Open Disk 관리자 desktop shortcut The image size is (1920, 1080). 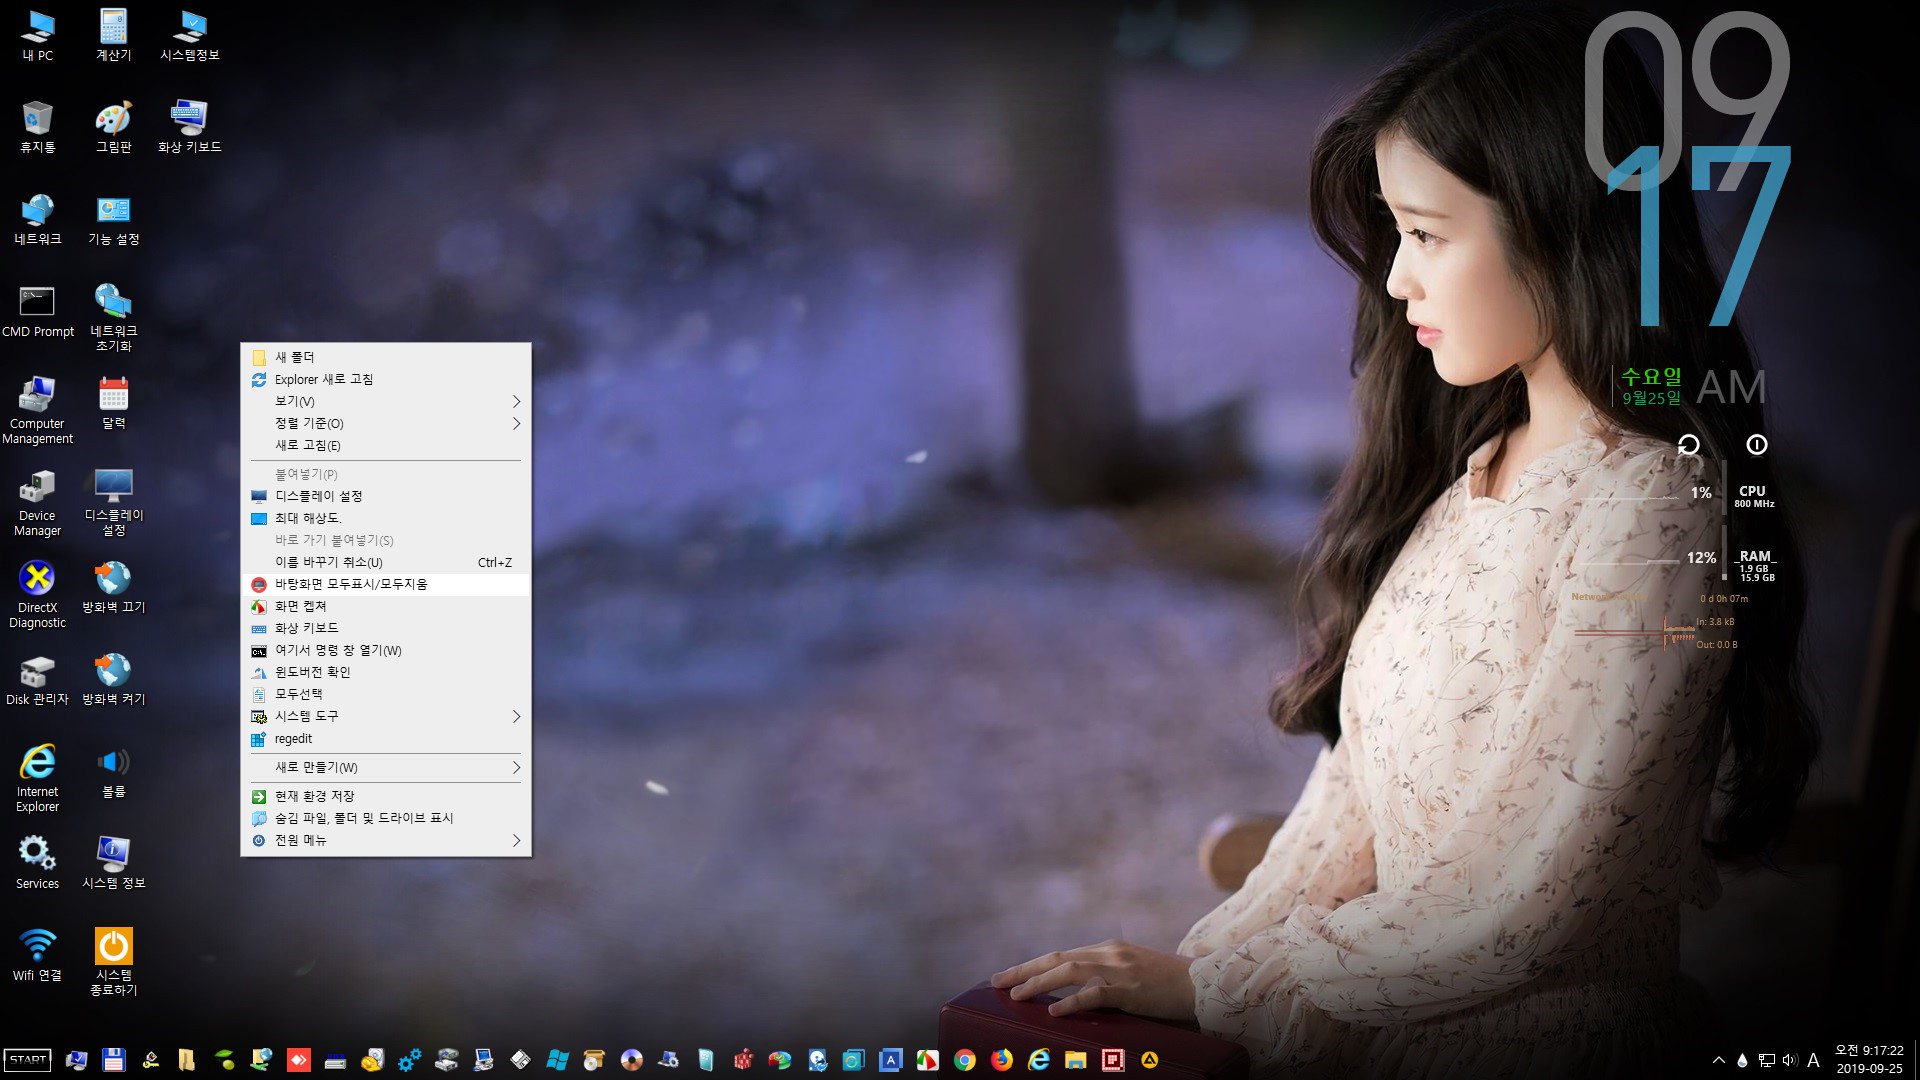tap(38, 679)
